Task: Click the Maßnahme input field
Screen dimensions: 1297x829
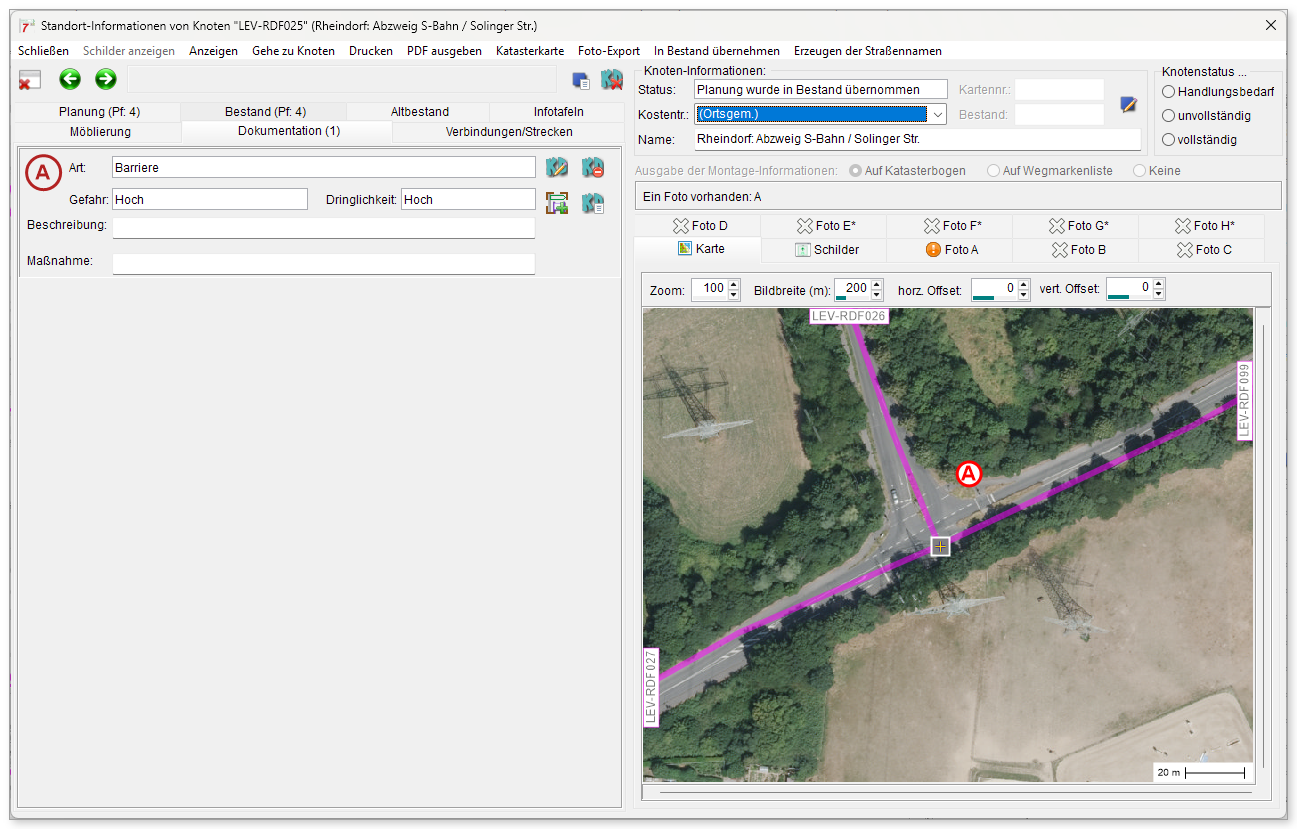Action: coord(324,264)
